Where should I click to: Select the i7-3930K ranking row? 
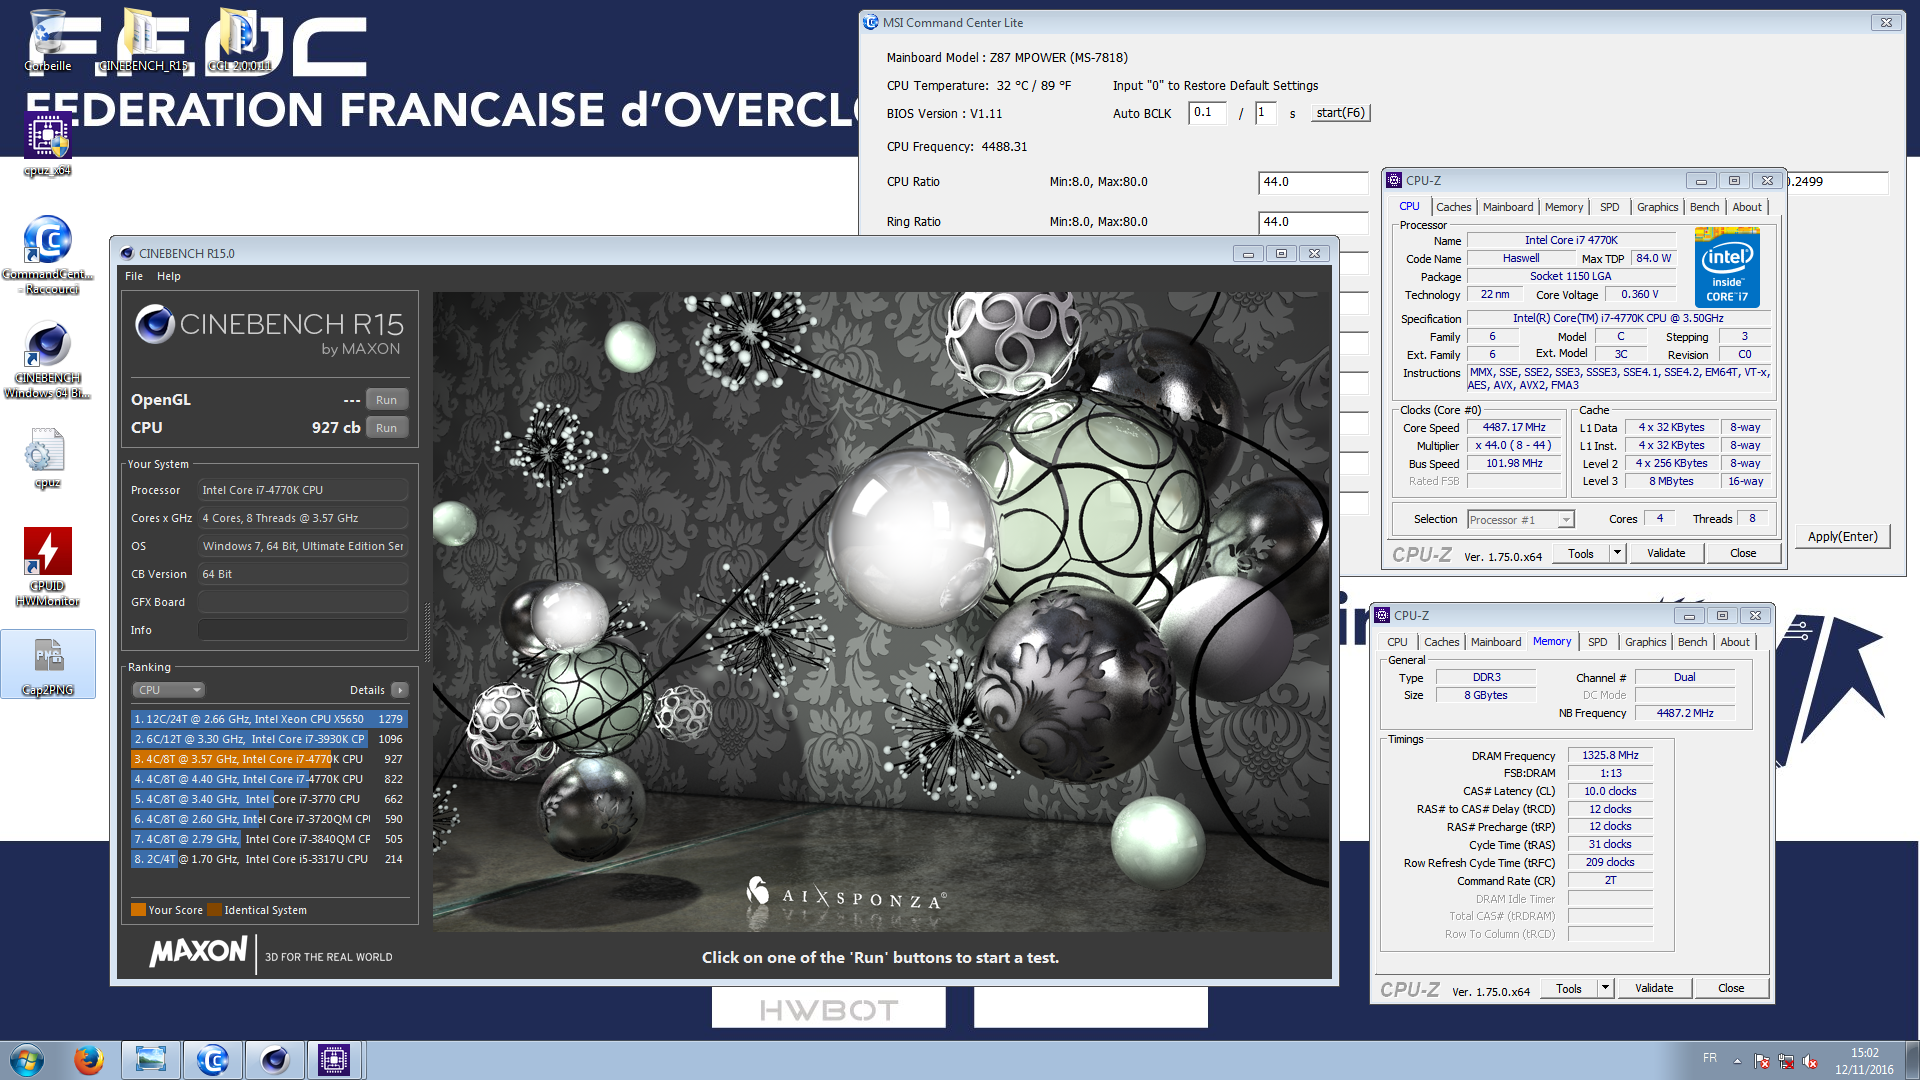pyautogui.click(x=269, y=739)
